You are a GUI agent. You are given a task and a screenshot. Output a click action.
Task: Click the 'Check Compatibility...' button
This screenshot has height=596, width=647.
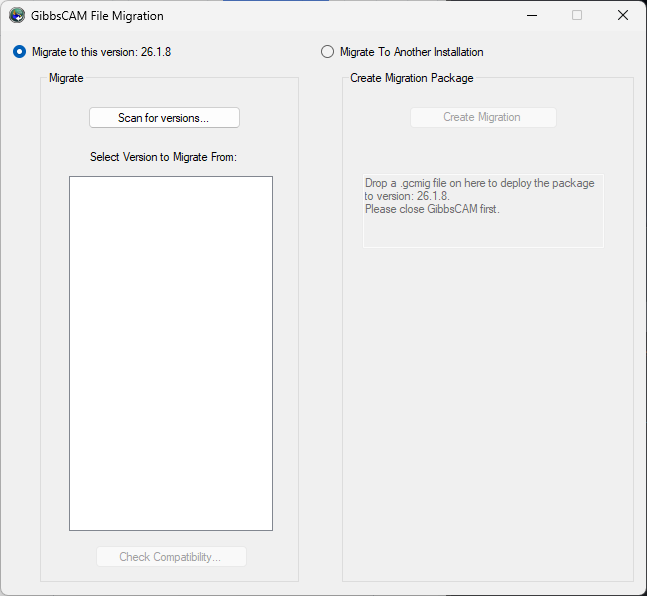point(171,557)
